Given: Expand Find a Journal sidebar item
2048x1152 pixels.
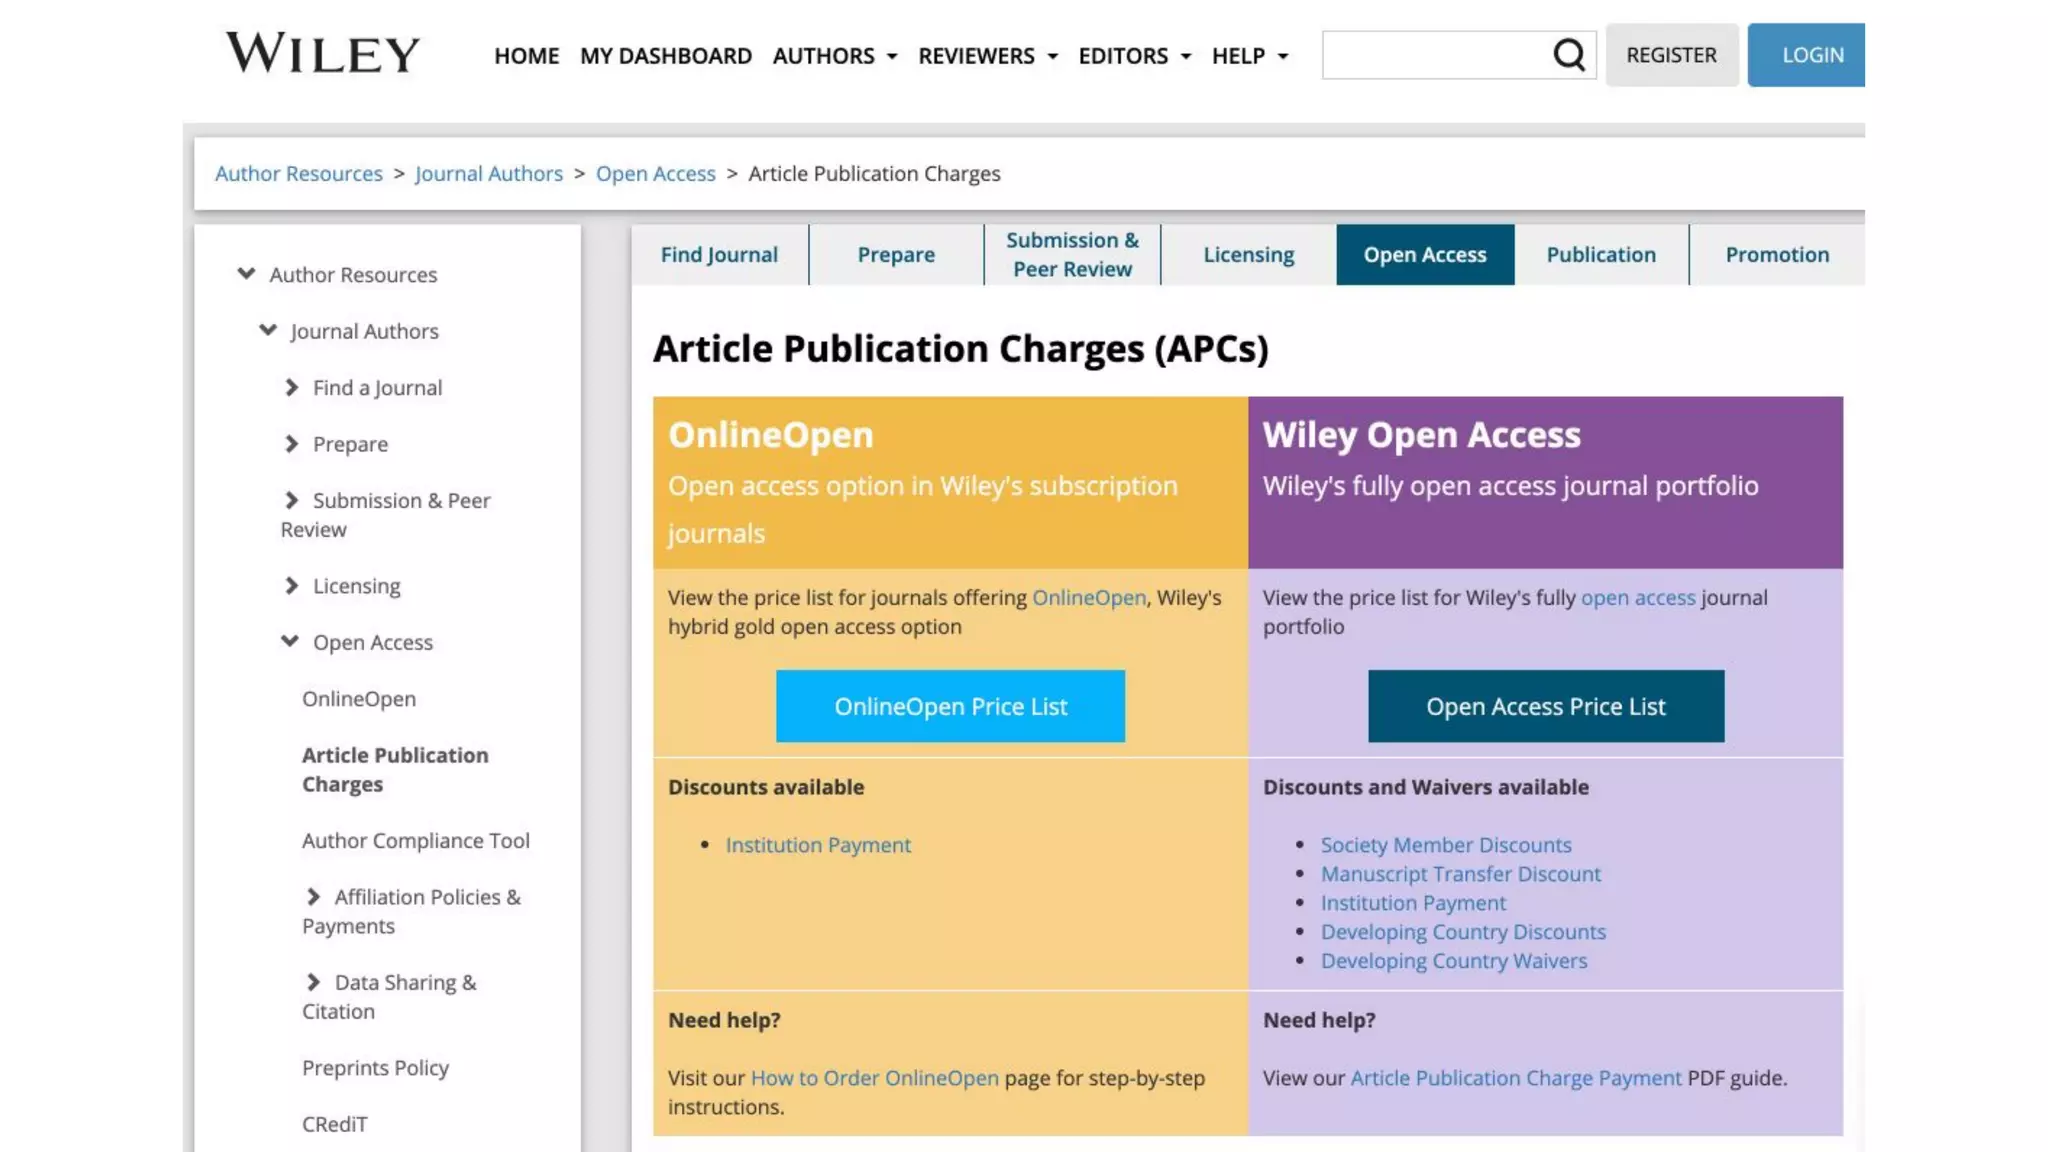Looking at the screenshot, I should [291, 387].
